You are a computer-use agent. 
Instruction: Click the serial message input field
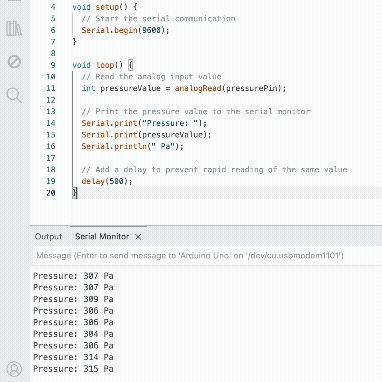(x=207, y=256)
